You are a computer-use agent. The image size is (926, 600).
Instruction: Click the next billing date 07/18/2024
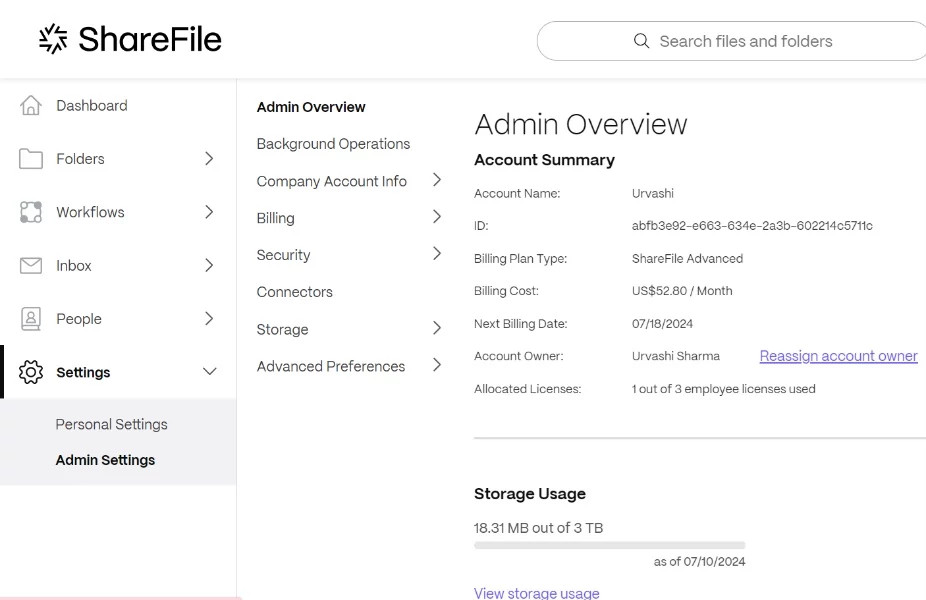pos(662,324)
